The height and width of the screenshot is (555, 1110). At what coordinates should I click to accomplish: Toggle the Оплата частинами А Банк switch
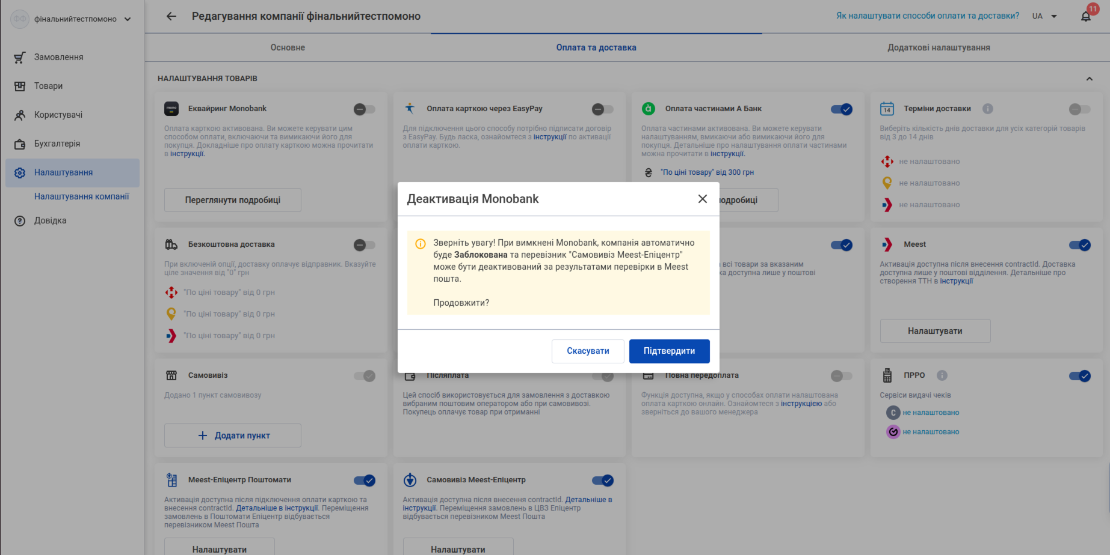842,109
